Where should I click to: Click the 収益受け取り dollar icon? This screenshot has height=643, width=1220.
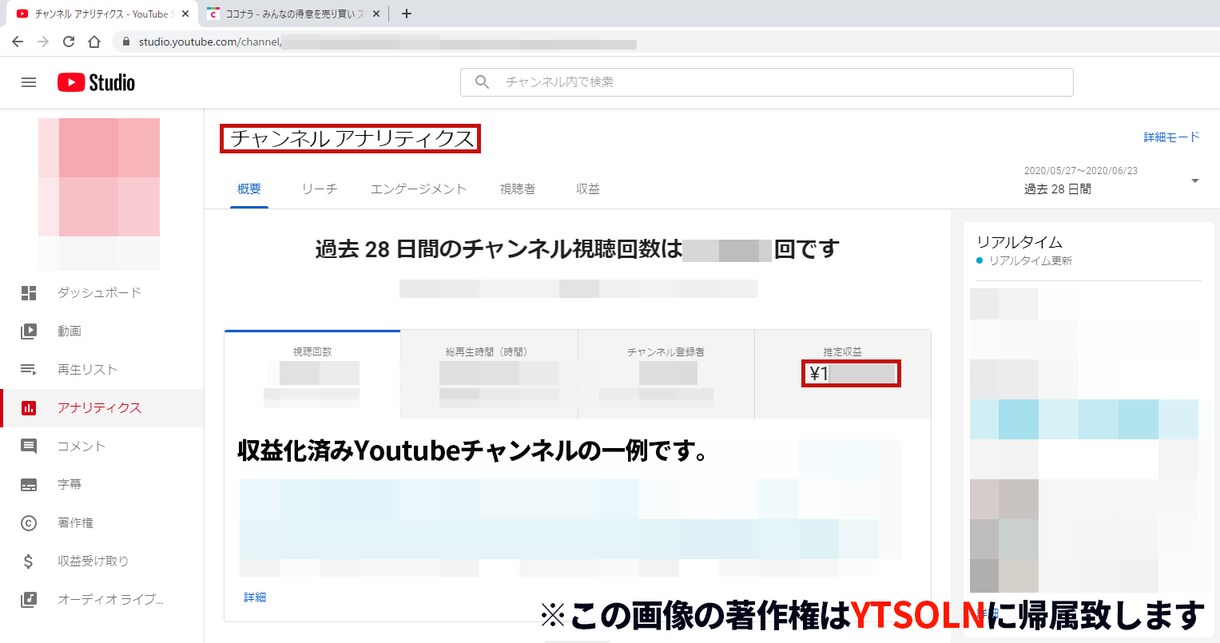click(29, 561)
